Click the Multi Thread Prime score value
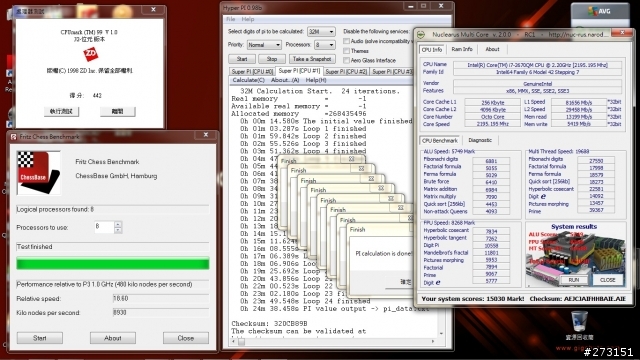 596,210
